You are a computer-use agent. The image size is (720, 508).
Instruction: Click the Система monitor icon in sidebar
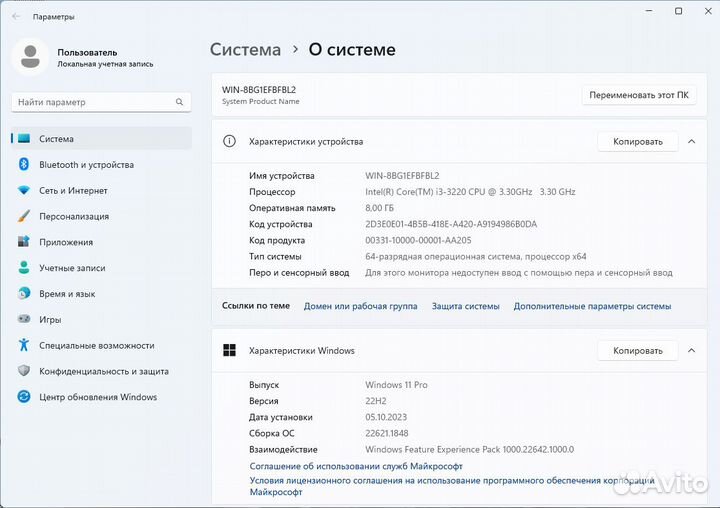click(x=24, y=138)
